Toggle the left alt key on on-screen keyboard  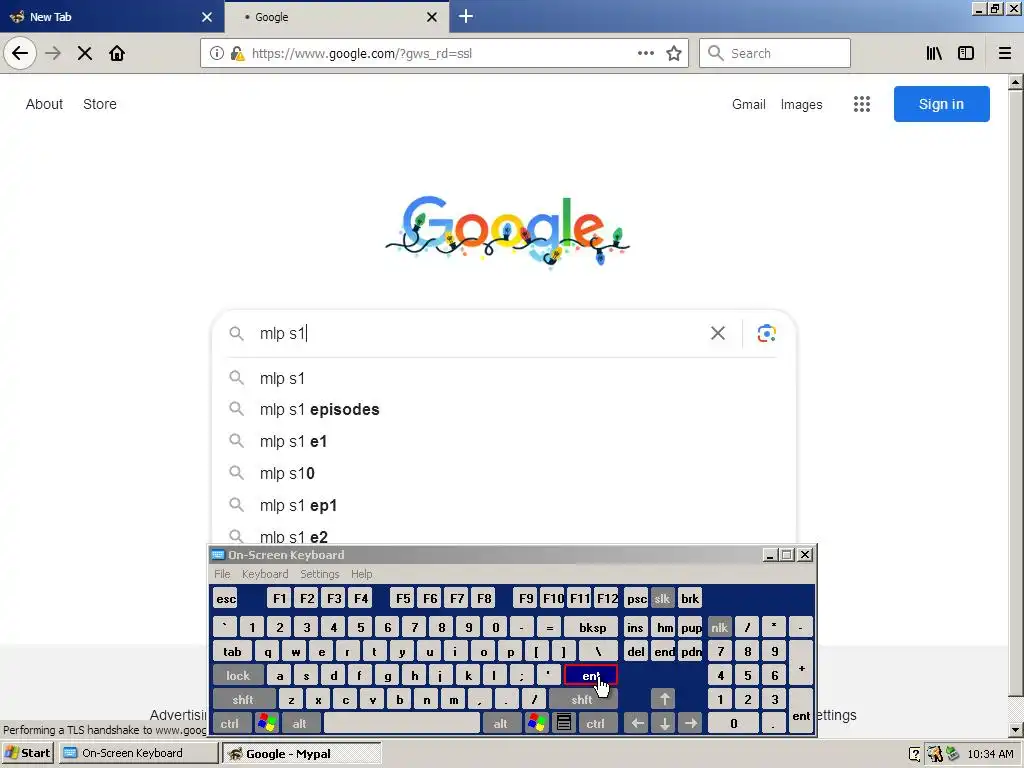(x=300, y=723)
